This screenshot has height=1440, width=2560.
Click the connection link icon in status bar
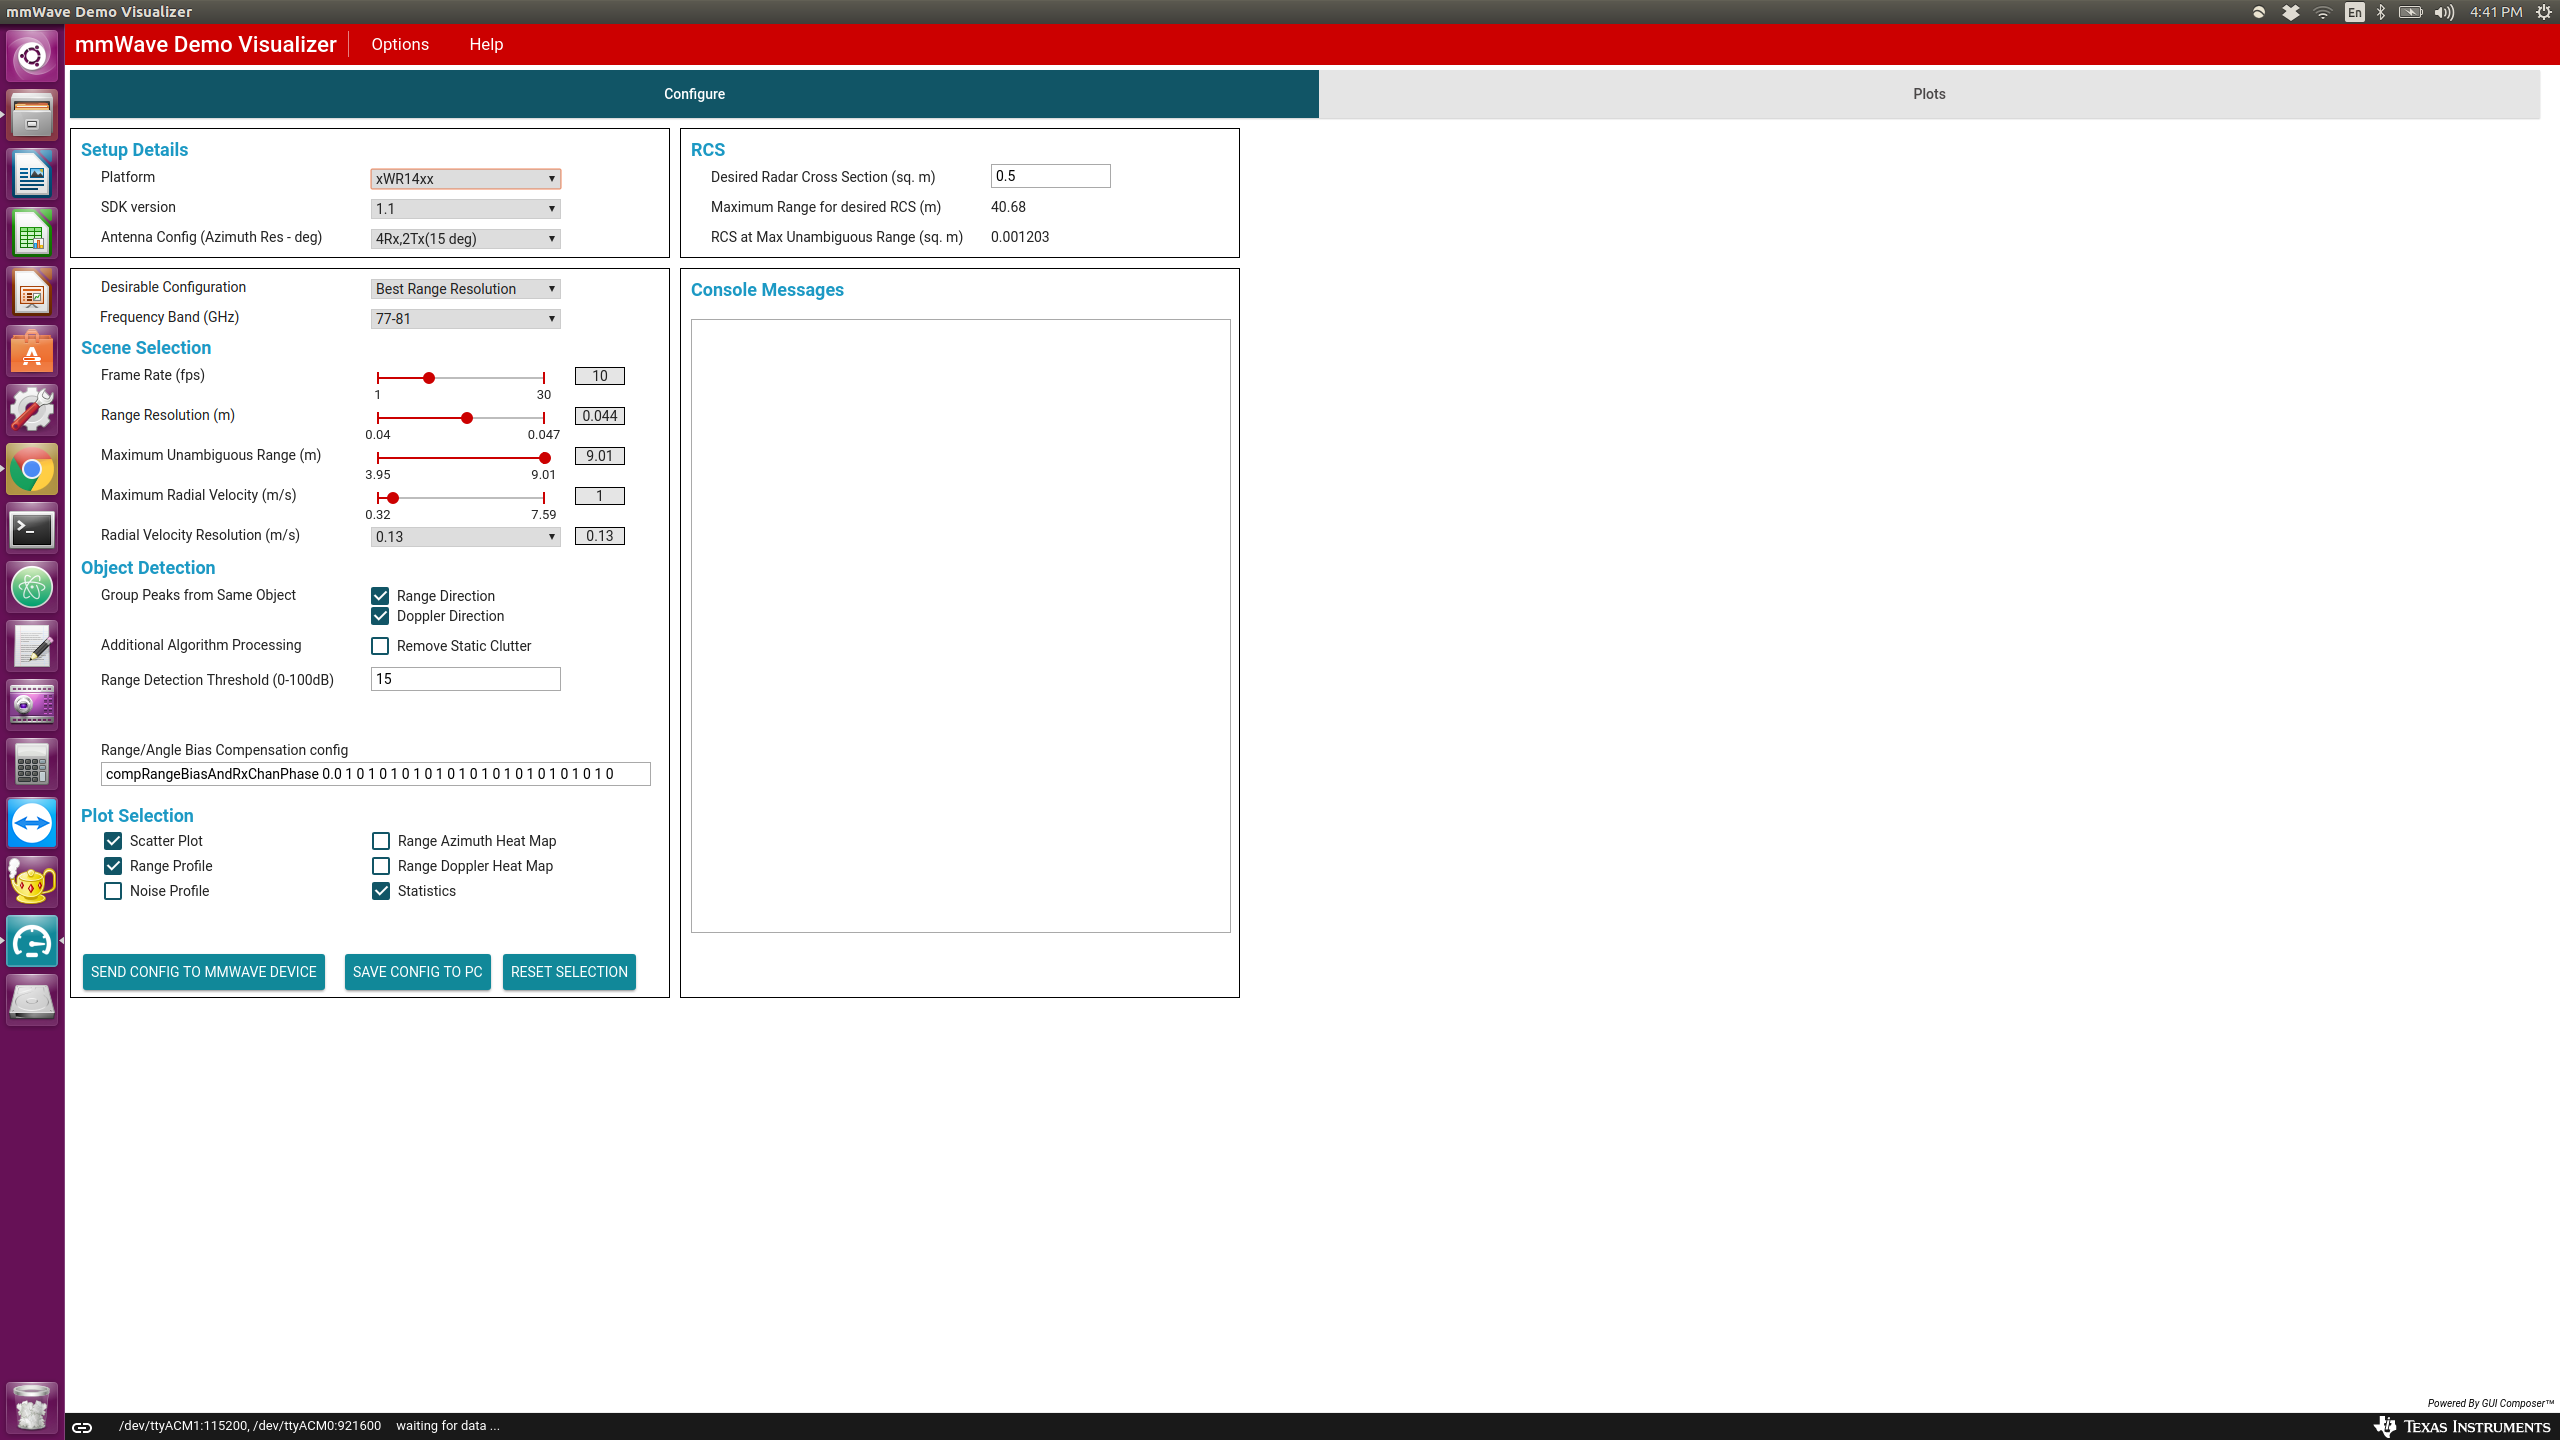[x=82, y=1427]
